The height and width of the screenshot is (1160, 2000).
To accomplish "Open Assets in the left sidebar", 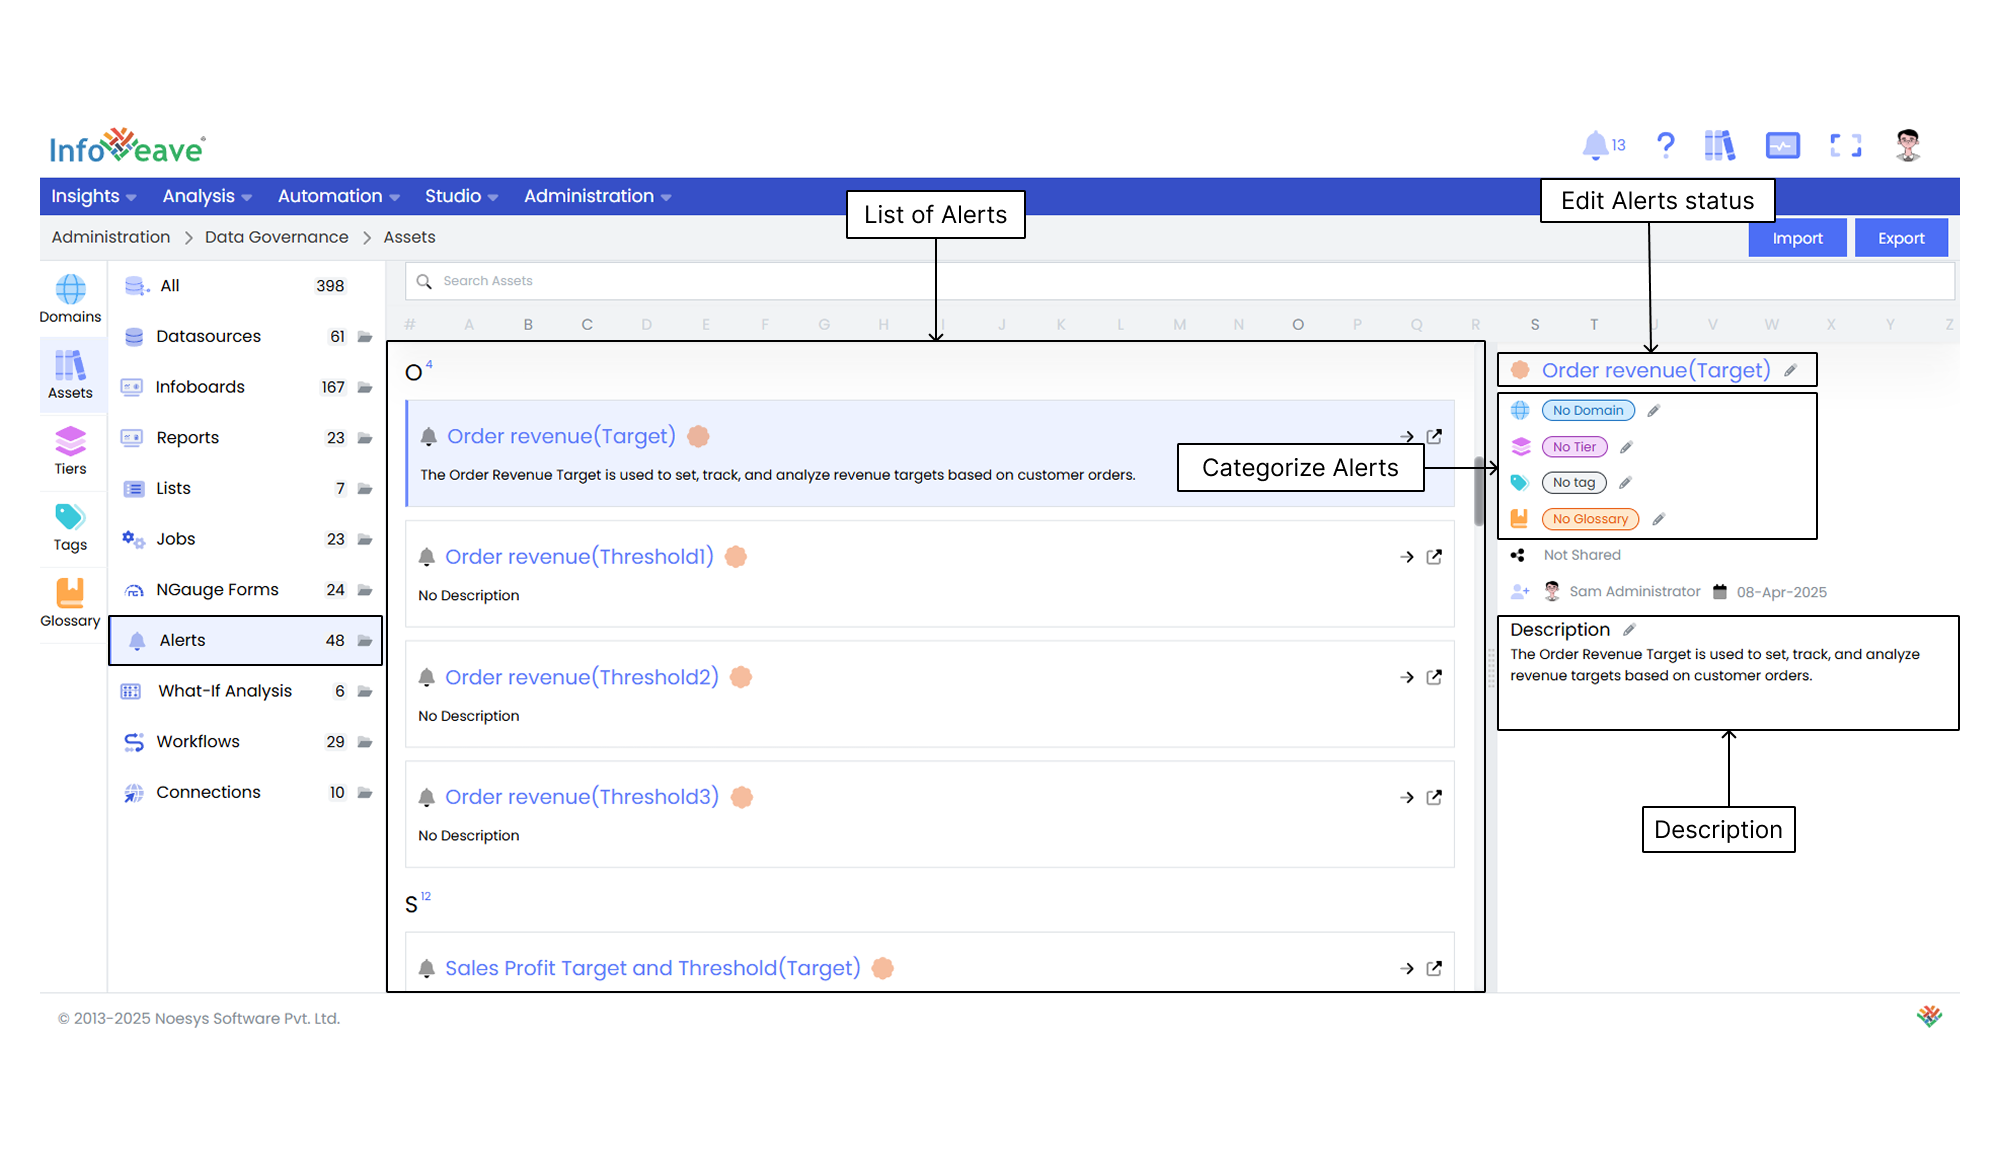I will click(x=70, y=375).
